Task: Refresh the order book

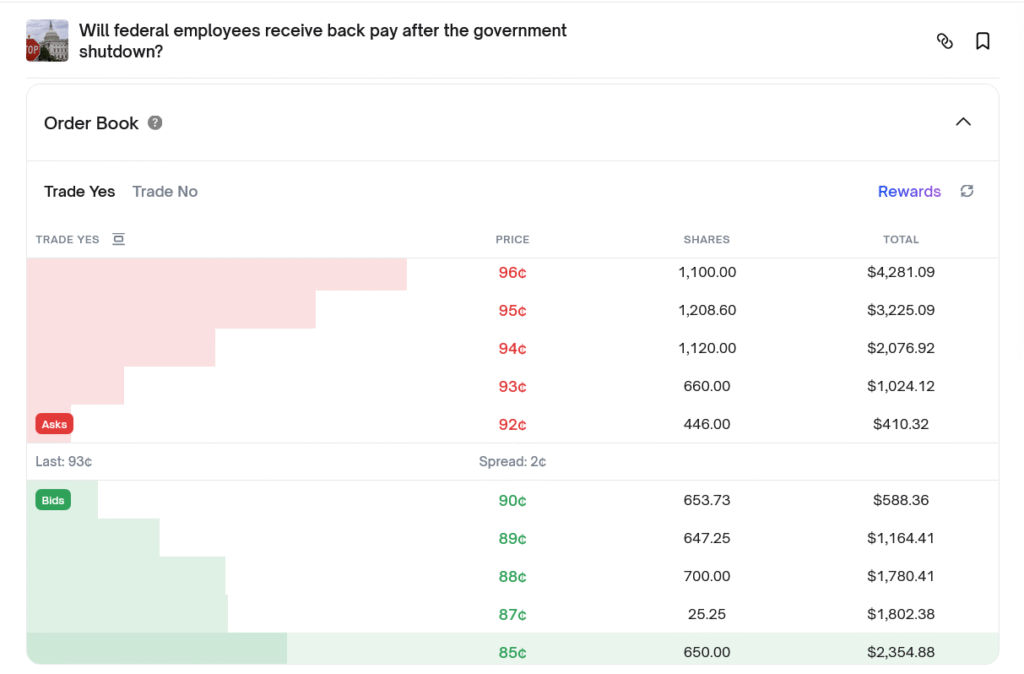Action: [x=967, y=191]
